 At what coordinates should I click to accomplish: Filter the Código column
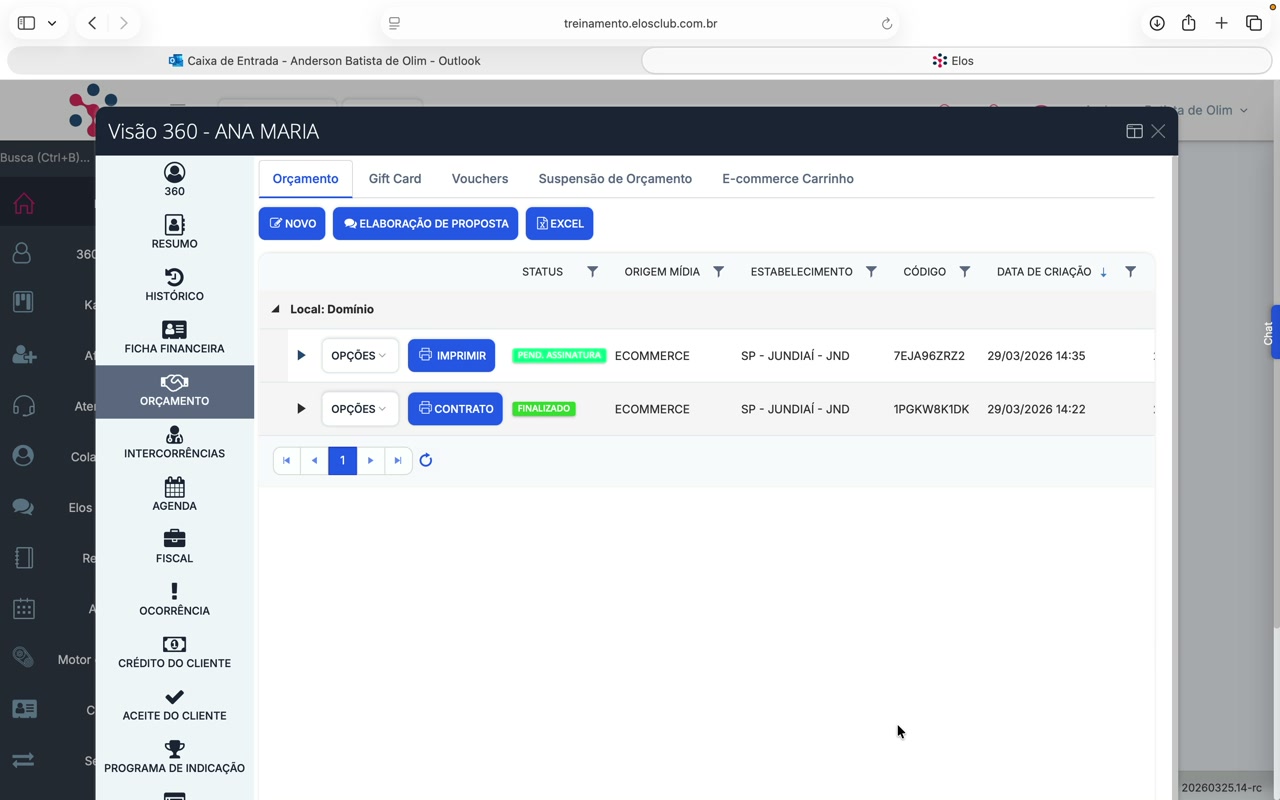pyautogui.click(x=964, y=272)
